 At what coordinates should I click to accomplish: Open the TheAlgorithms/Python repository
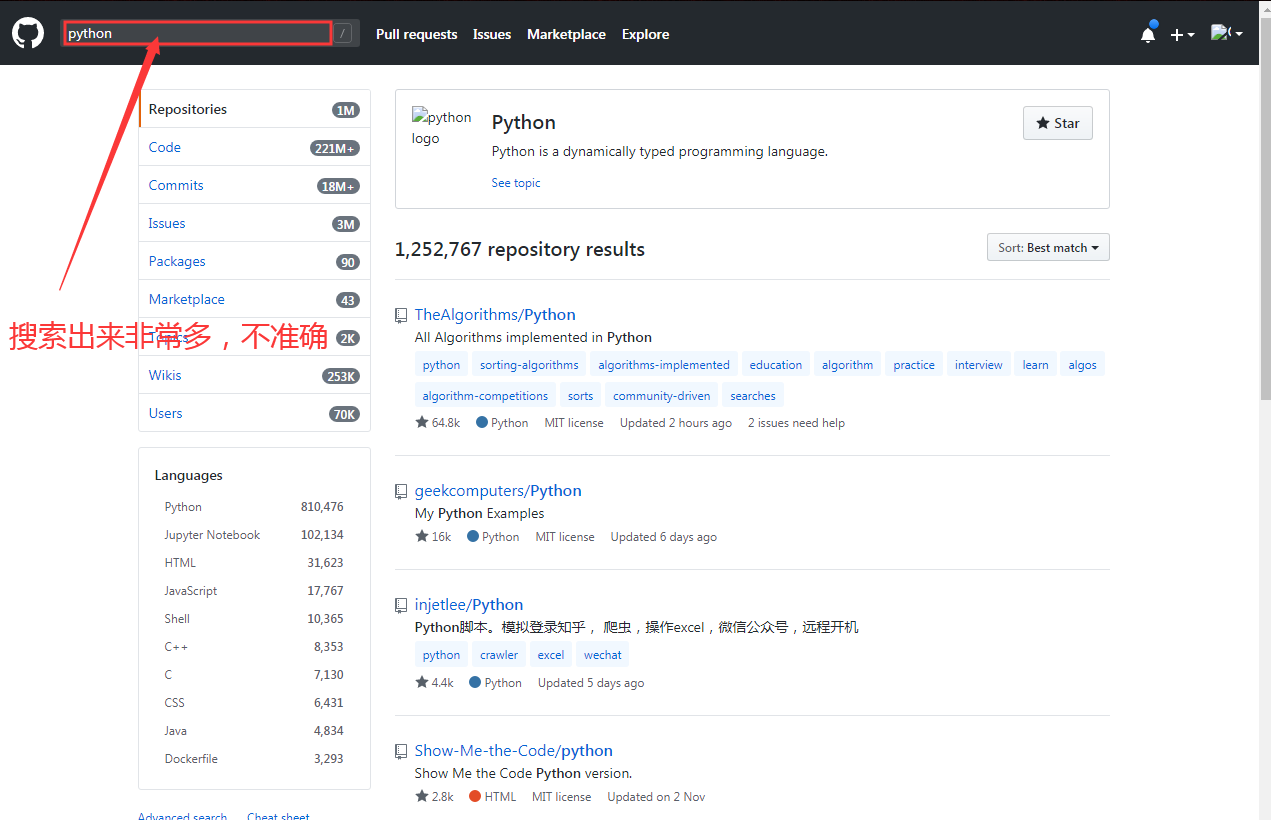495,315
